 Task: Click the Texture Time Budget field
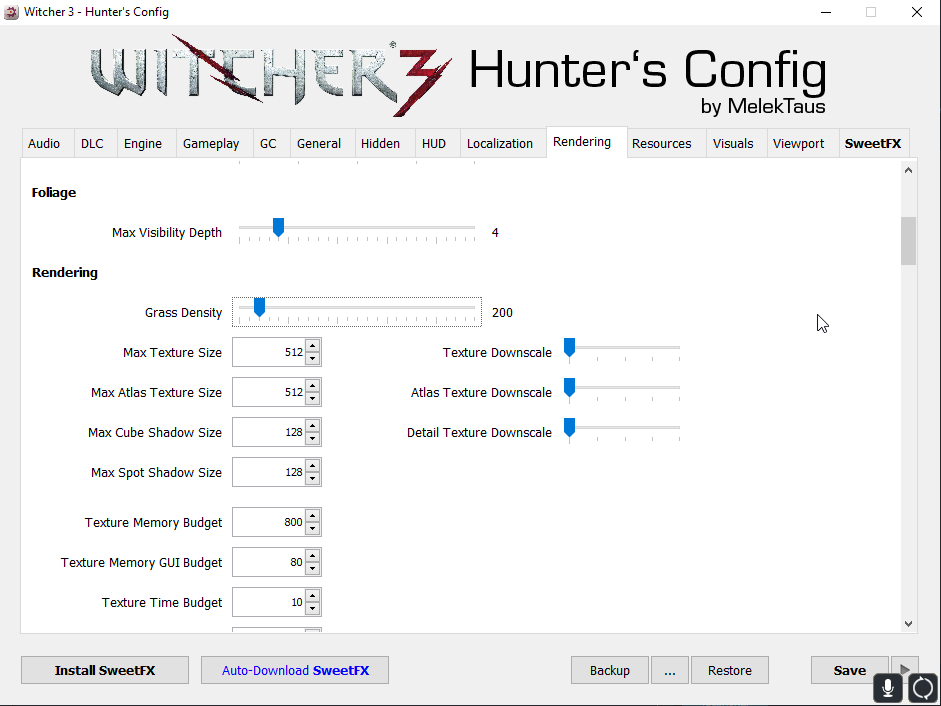tap(269, 602)
